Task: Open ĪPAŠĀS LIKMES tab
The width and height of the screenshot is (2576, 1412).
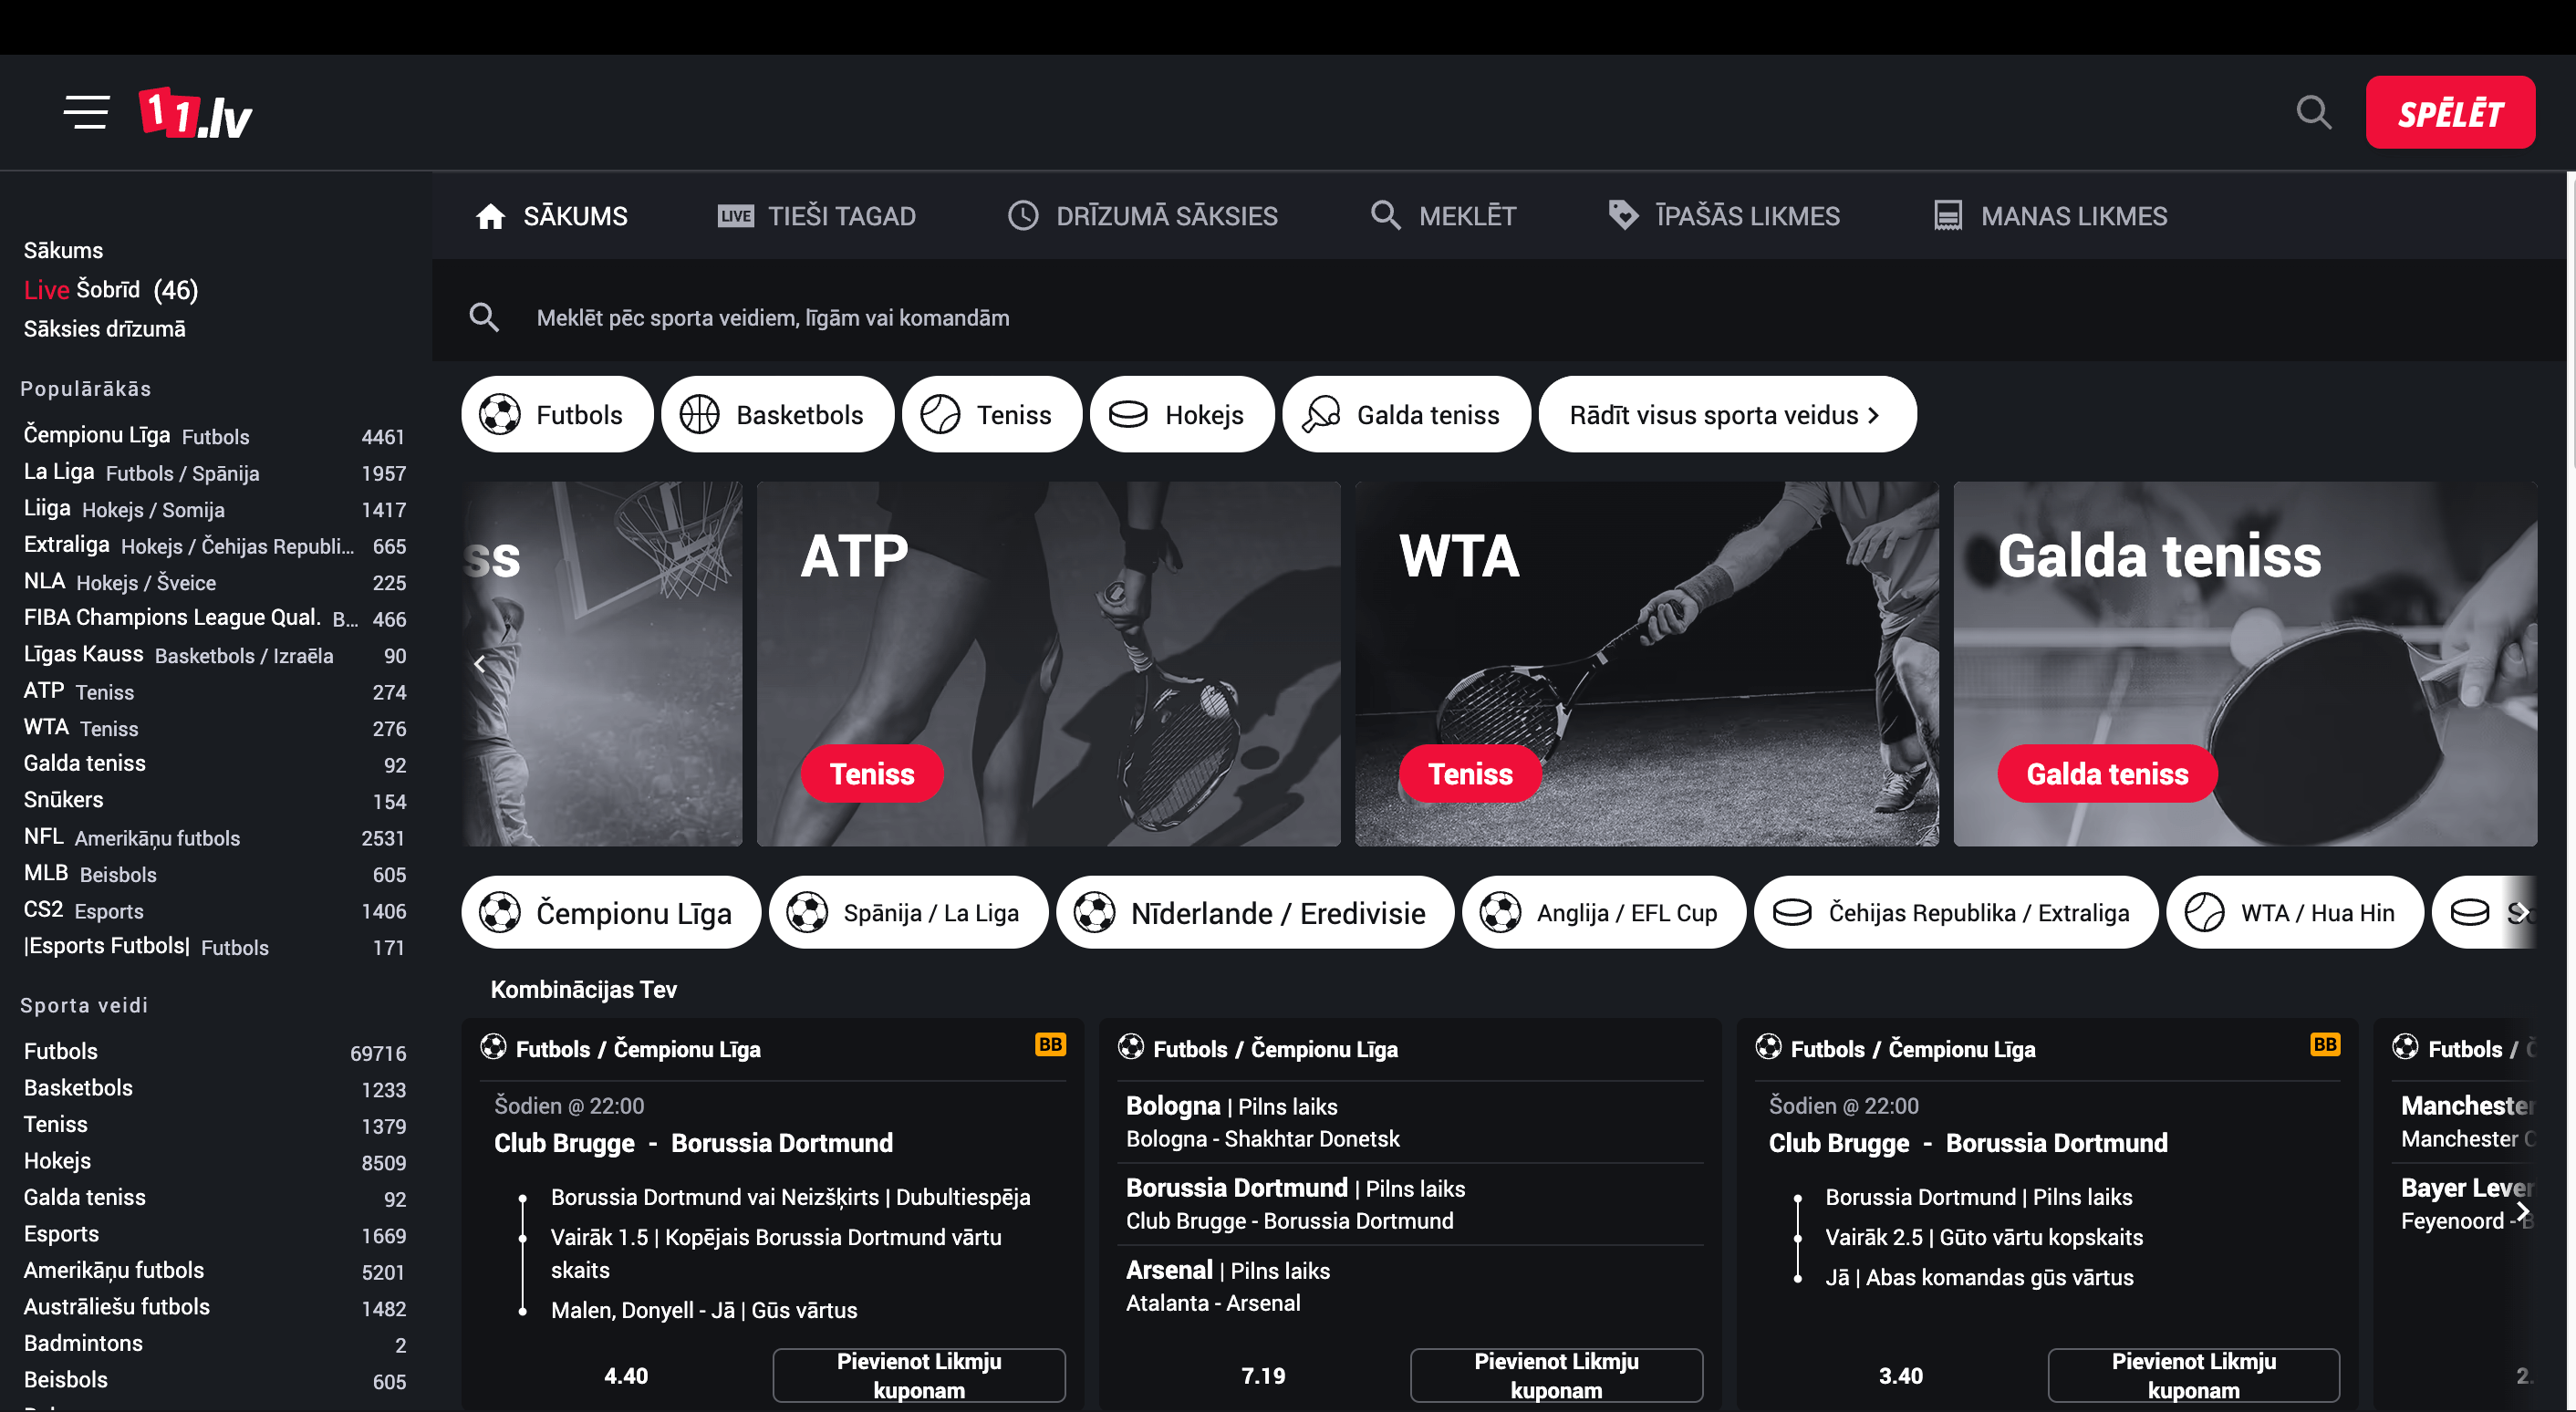Action: (x=1724, y=216)
